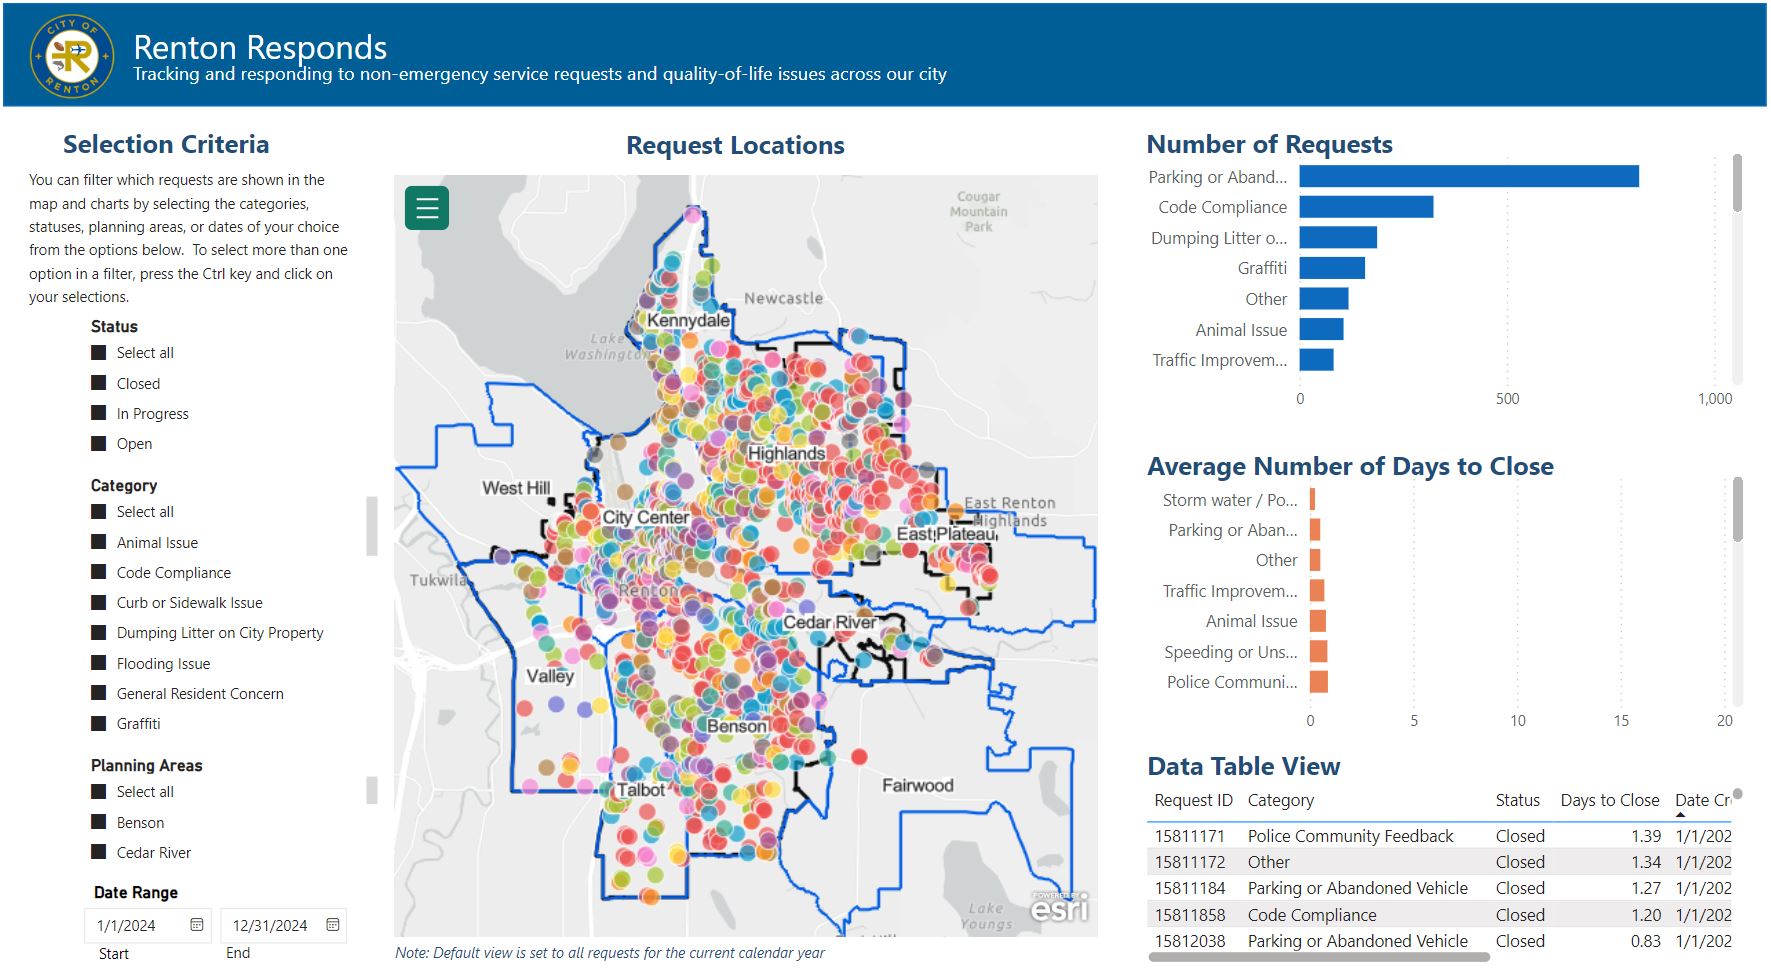Check the Closed status filter
Screen dimensions: 1771x977
pos(98,383)
